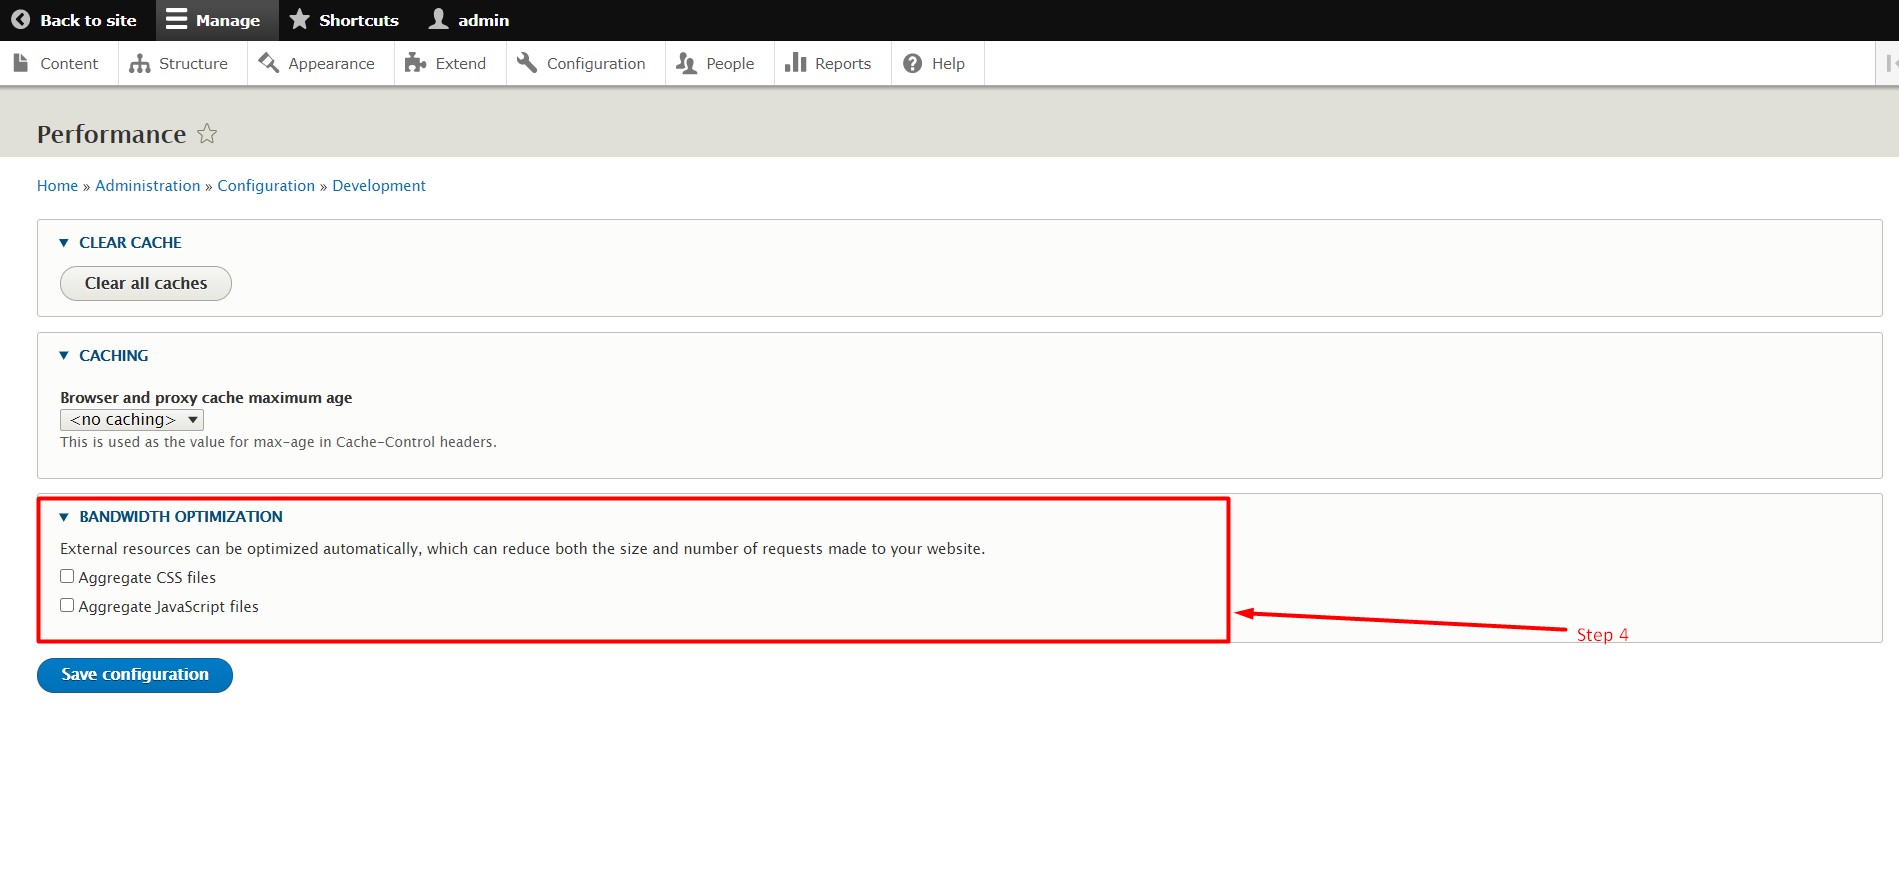Viewport: 1899px width, 880px height.
Task: Click the Configuration wrench icon
Action: (x=527, y=63)
